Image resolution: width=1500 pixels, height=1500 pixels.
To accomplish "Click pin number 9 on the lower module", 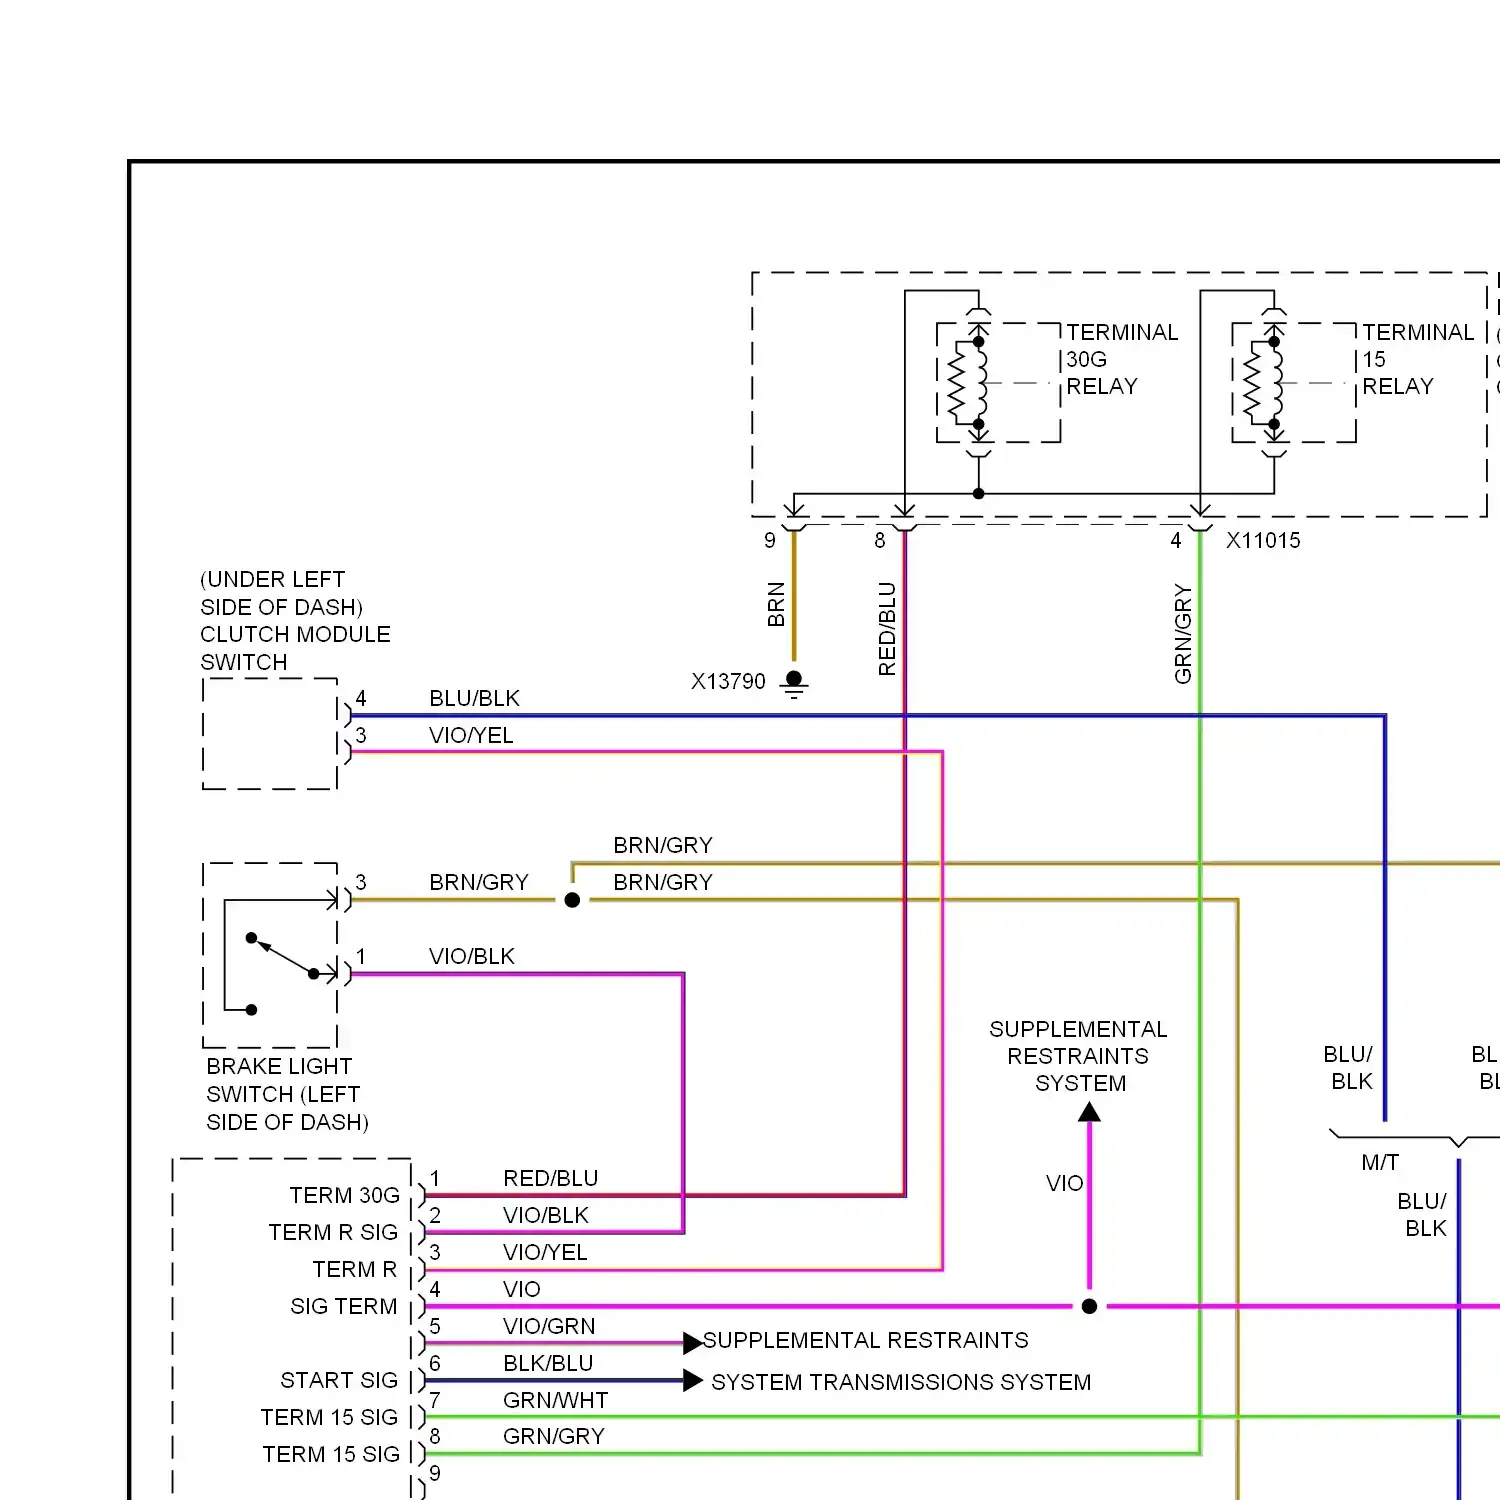I will [x=435, y=1473].
